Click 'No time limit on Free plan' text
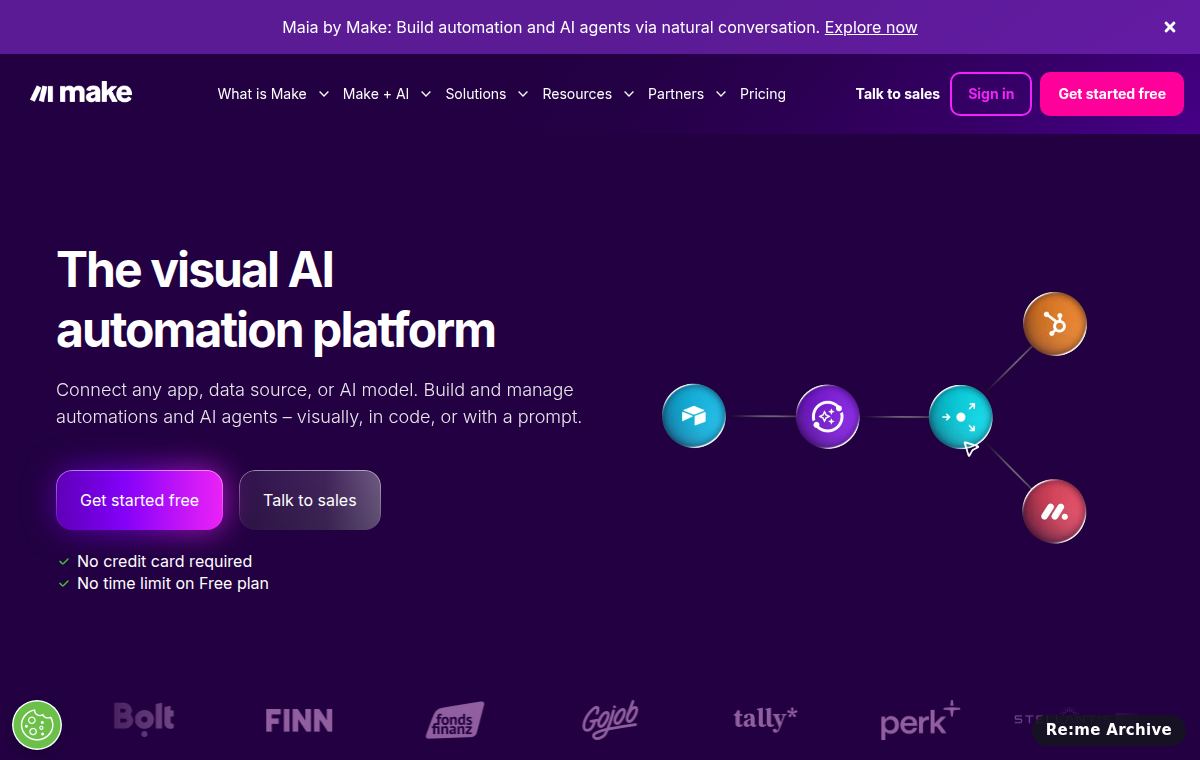 click(x=173, y=583)
